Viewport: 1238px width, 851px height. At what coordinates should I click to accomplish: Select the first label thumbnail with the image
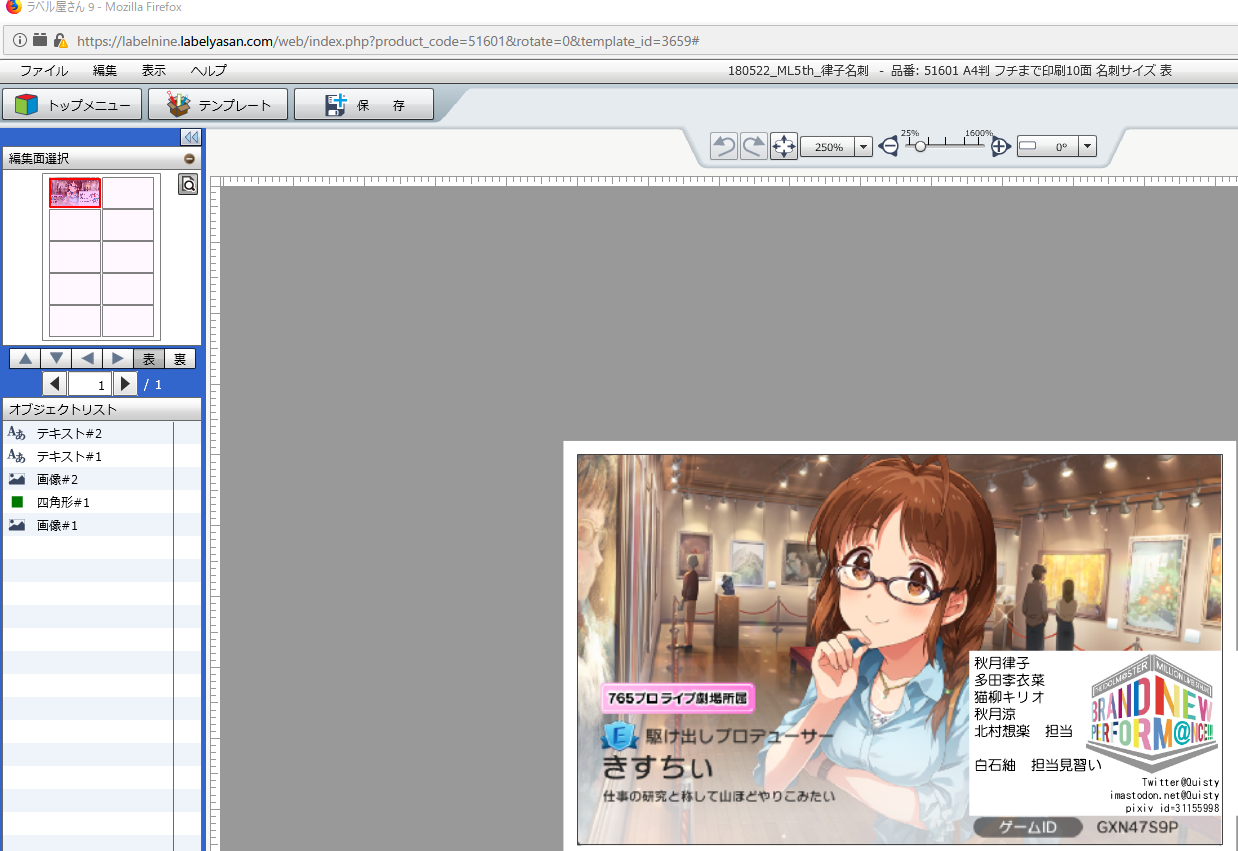(x=76, y=193)
